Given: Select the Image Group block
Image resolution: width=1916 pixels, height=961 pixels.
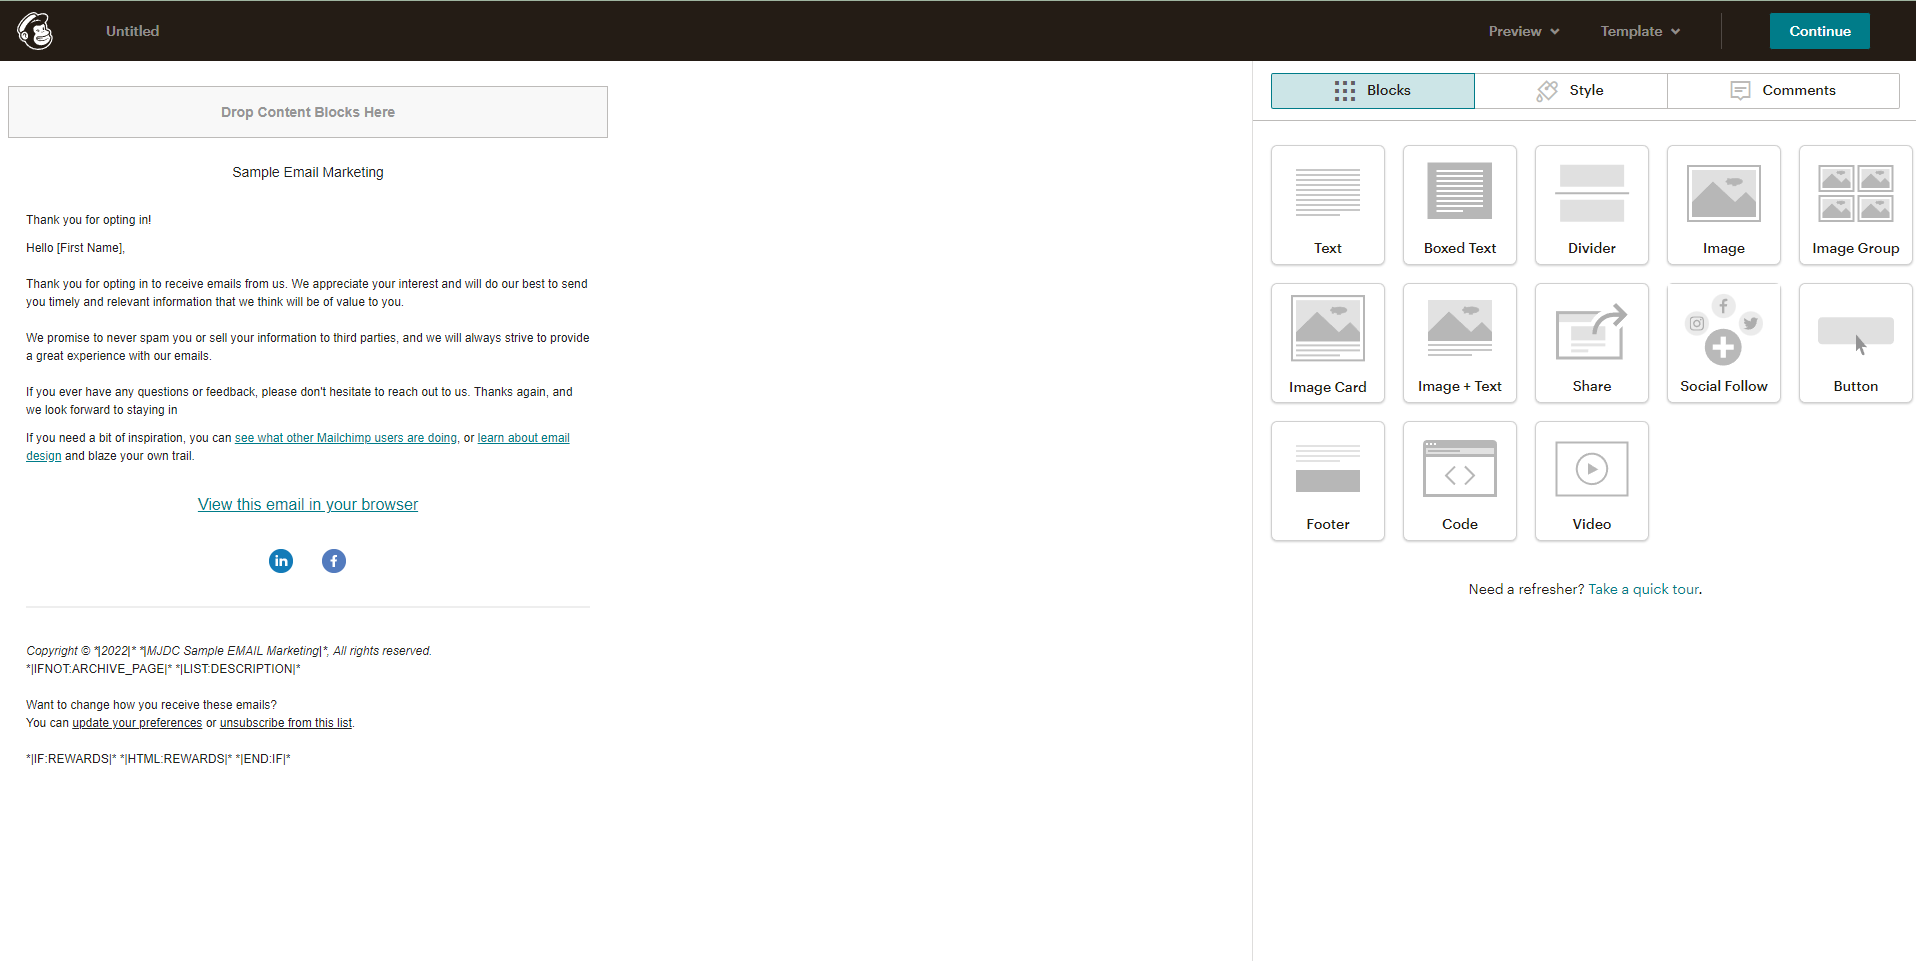Looking at the screenshot, I should point(1855,205).
